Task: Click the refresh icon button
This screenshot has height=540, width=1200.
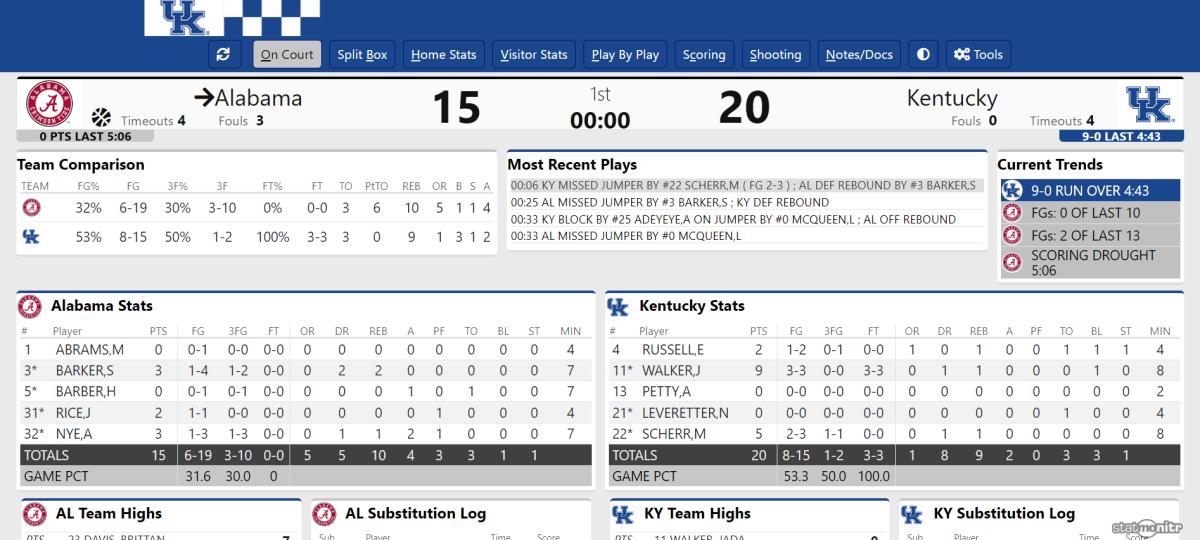Action: point(223,55)
